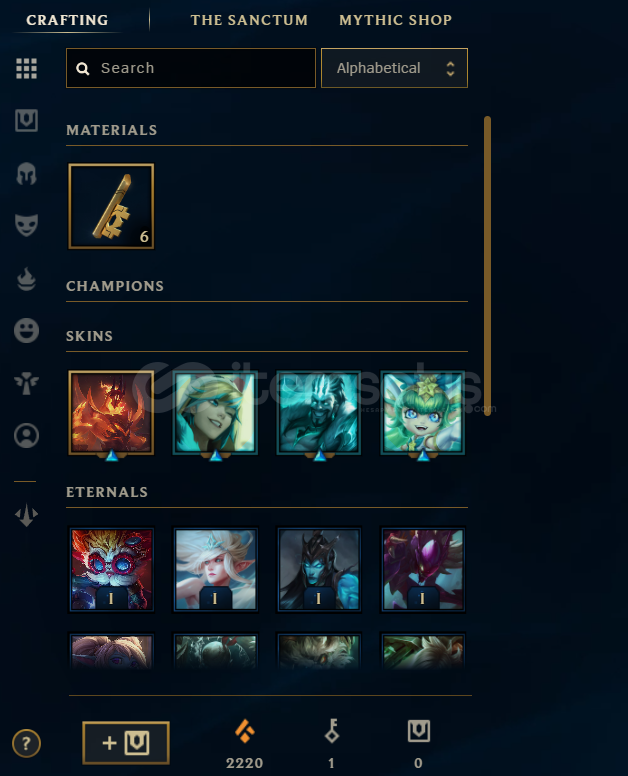This screenshot has height=776, width=628.
Task: Select the Eternals flame filter icon
Action: click(x=26, y=278)
